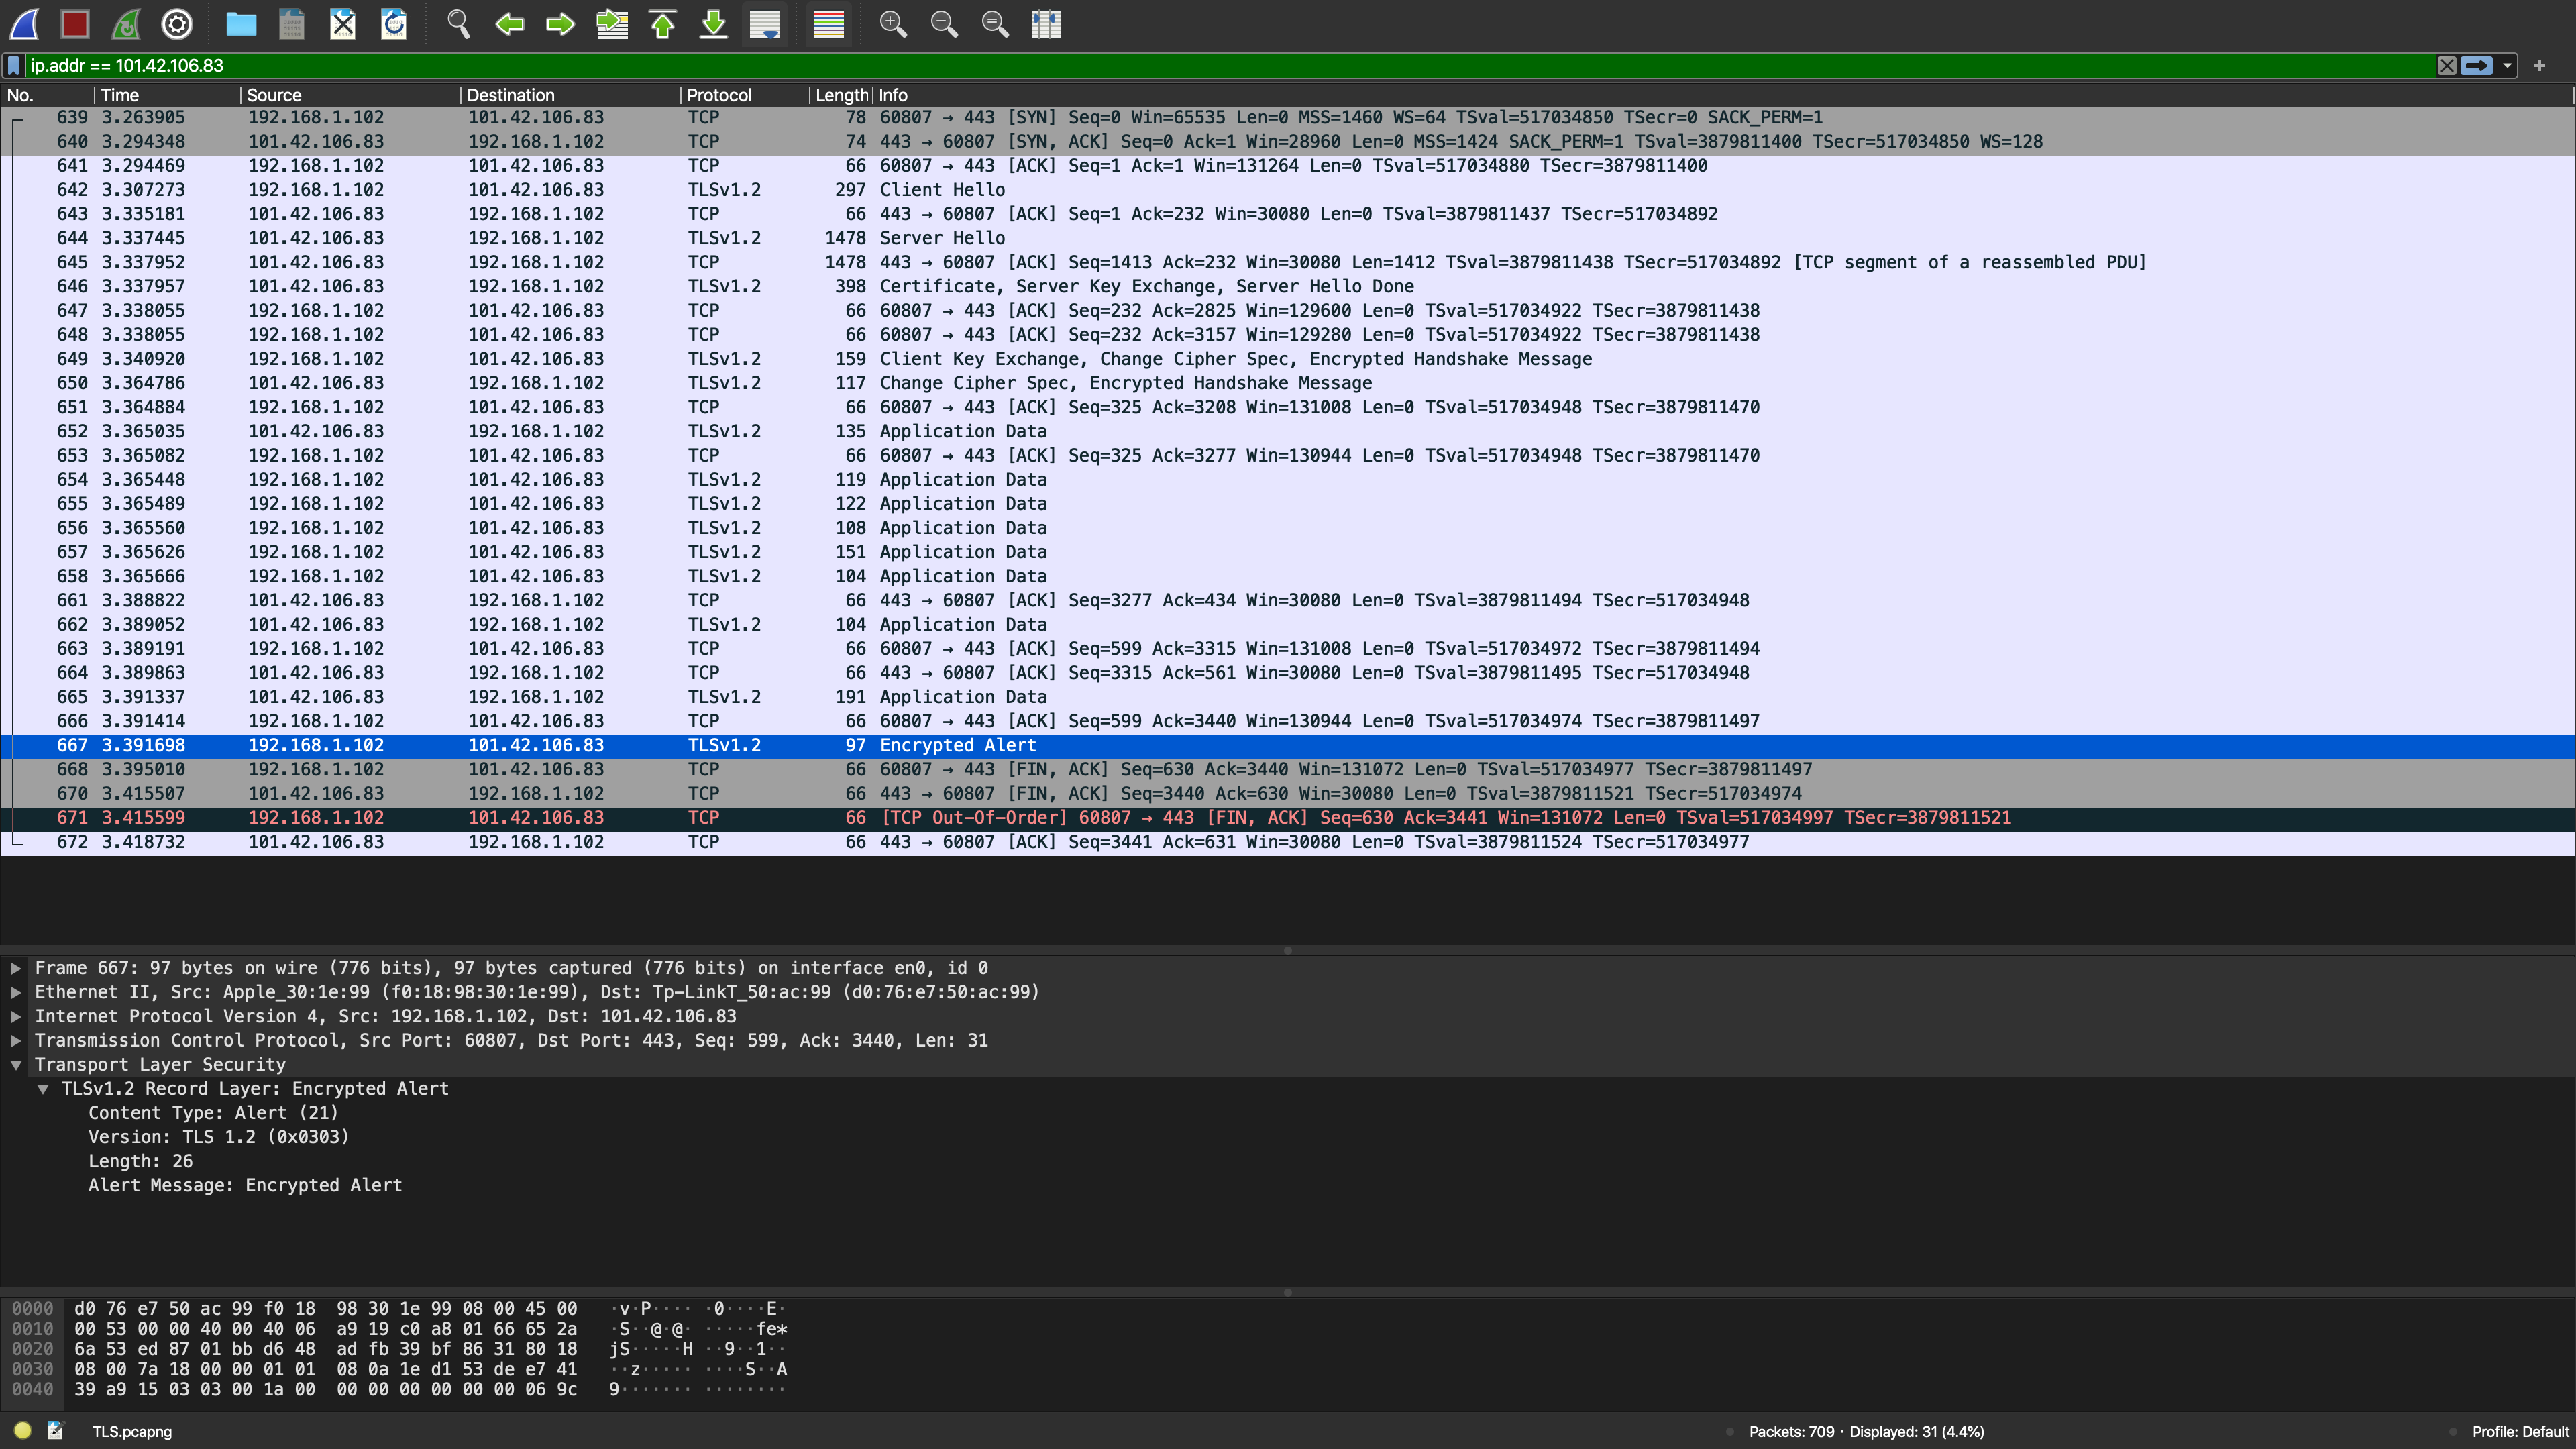This screenshot has height=1449, width=2576.
Task: Jump to the last packet
Action: coord(714,24)
